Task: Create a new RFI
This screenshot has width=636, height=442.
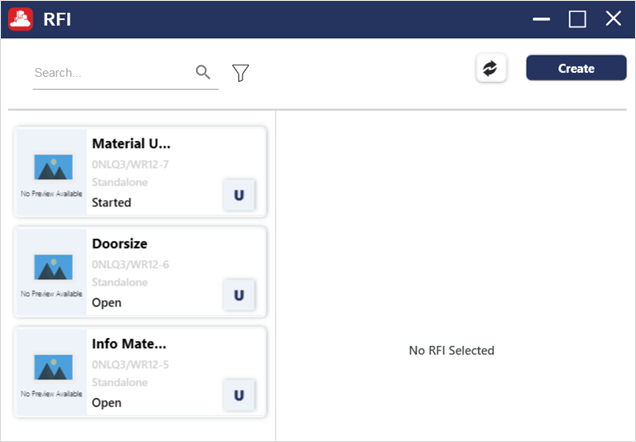Action: click(576, 68)
